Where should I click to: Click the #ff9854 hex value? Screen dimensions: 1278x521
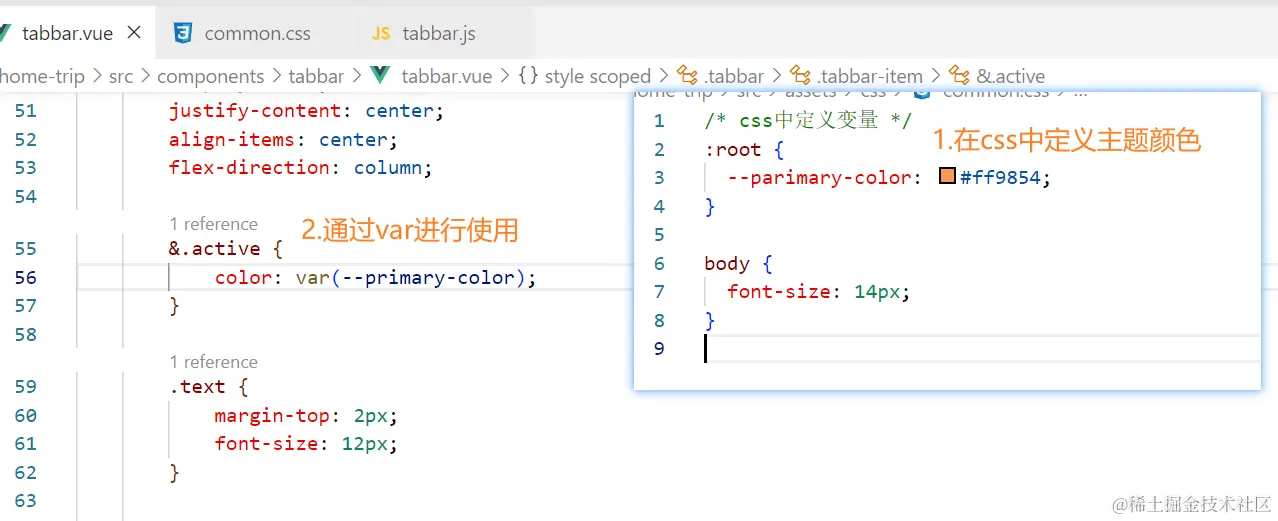click(1002, 178)
